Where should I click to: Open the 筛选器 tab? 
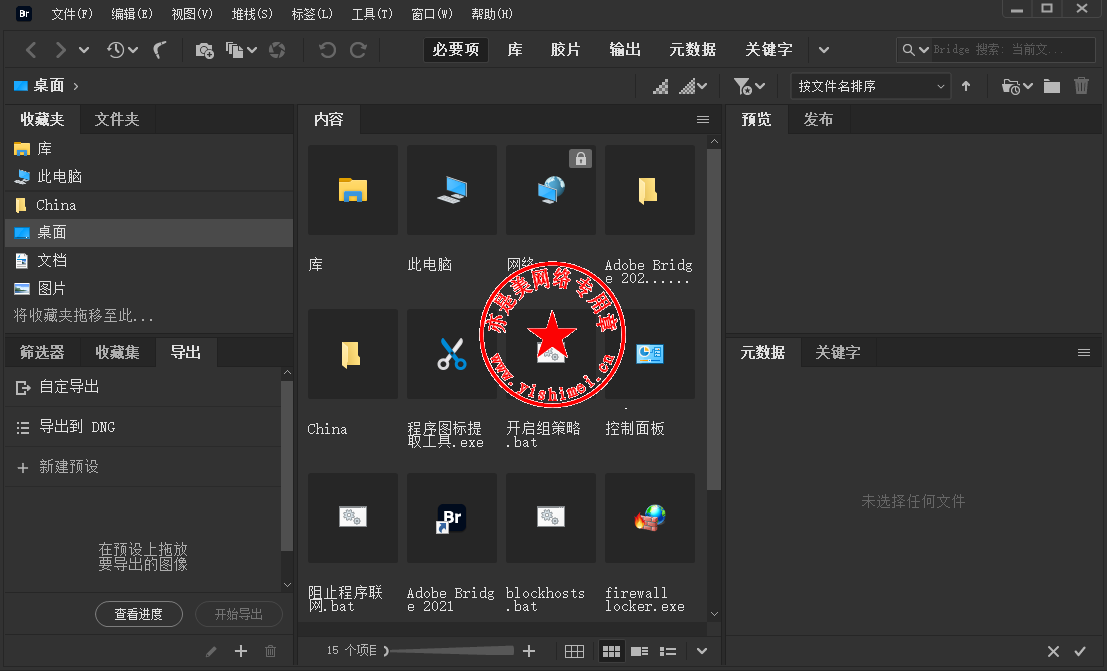pos(42,352)
